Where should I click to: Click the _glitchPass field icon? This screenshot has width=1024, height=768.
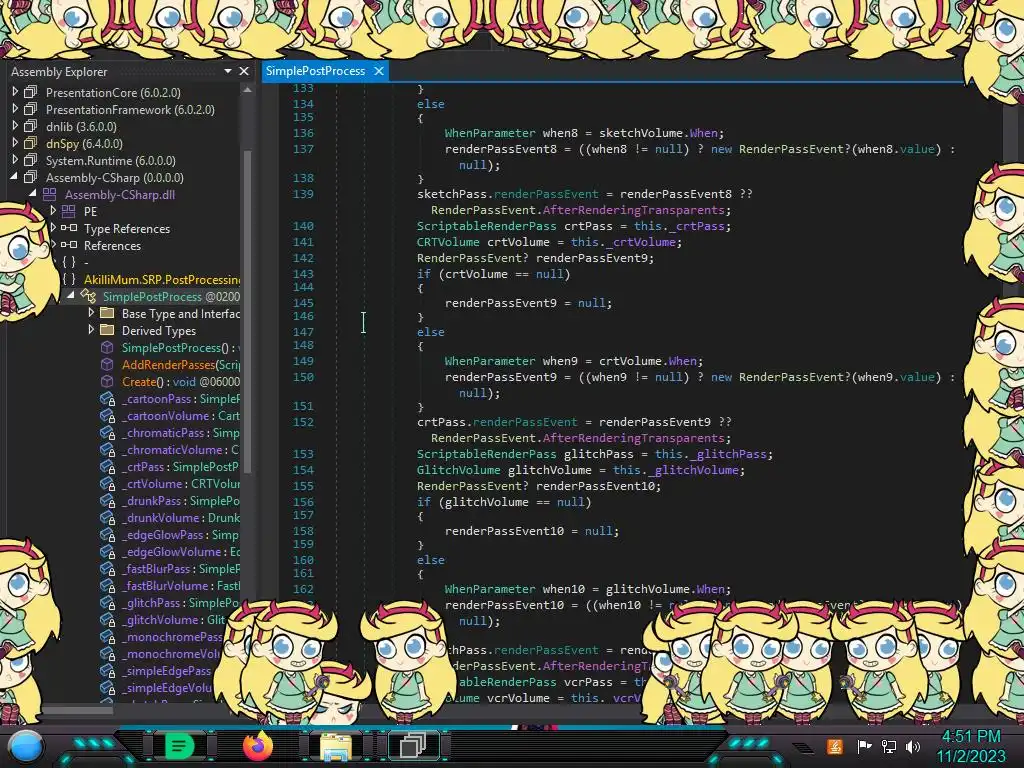pos(107,602)
